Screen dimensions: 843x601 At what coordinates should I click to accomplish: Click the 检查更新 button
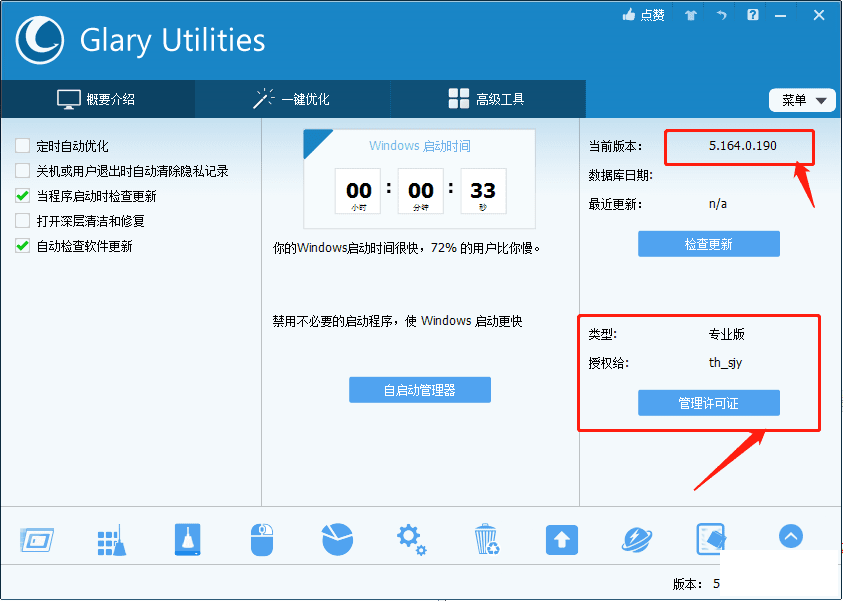click(x=709, y=244)
